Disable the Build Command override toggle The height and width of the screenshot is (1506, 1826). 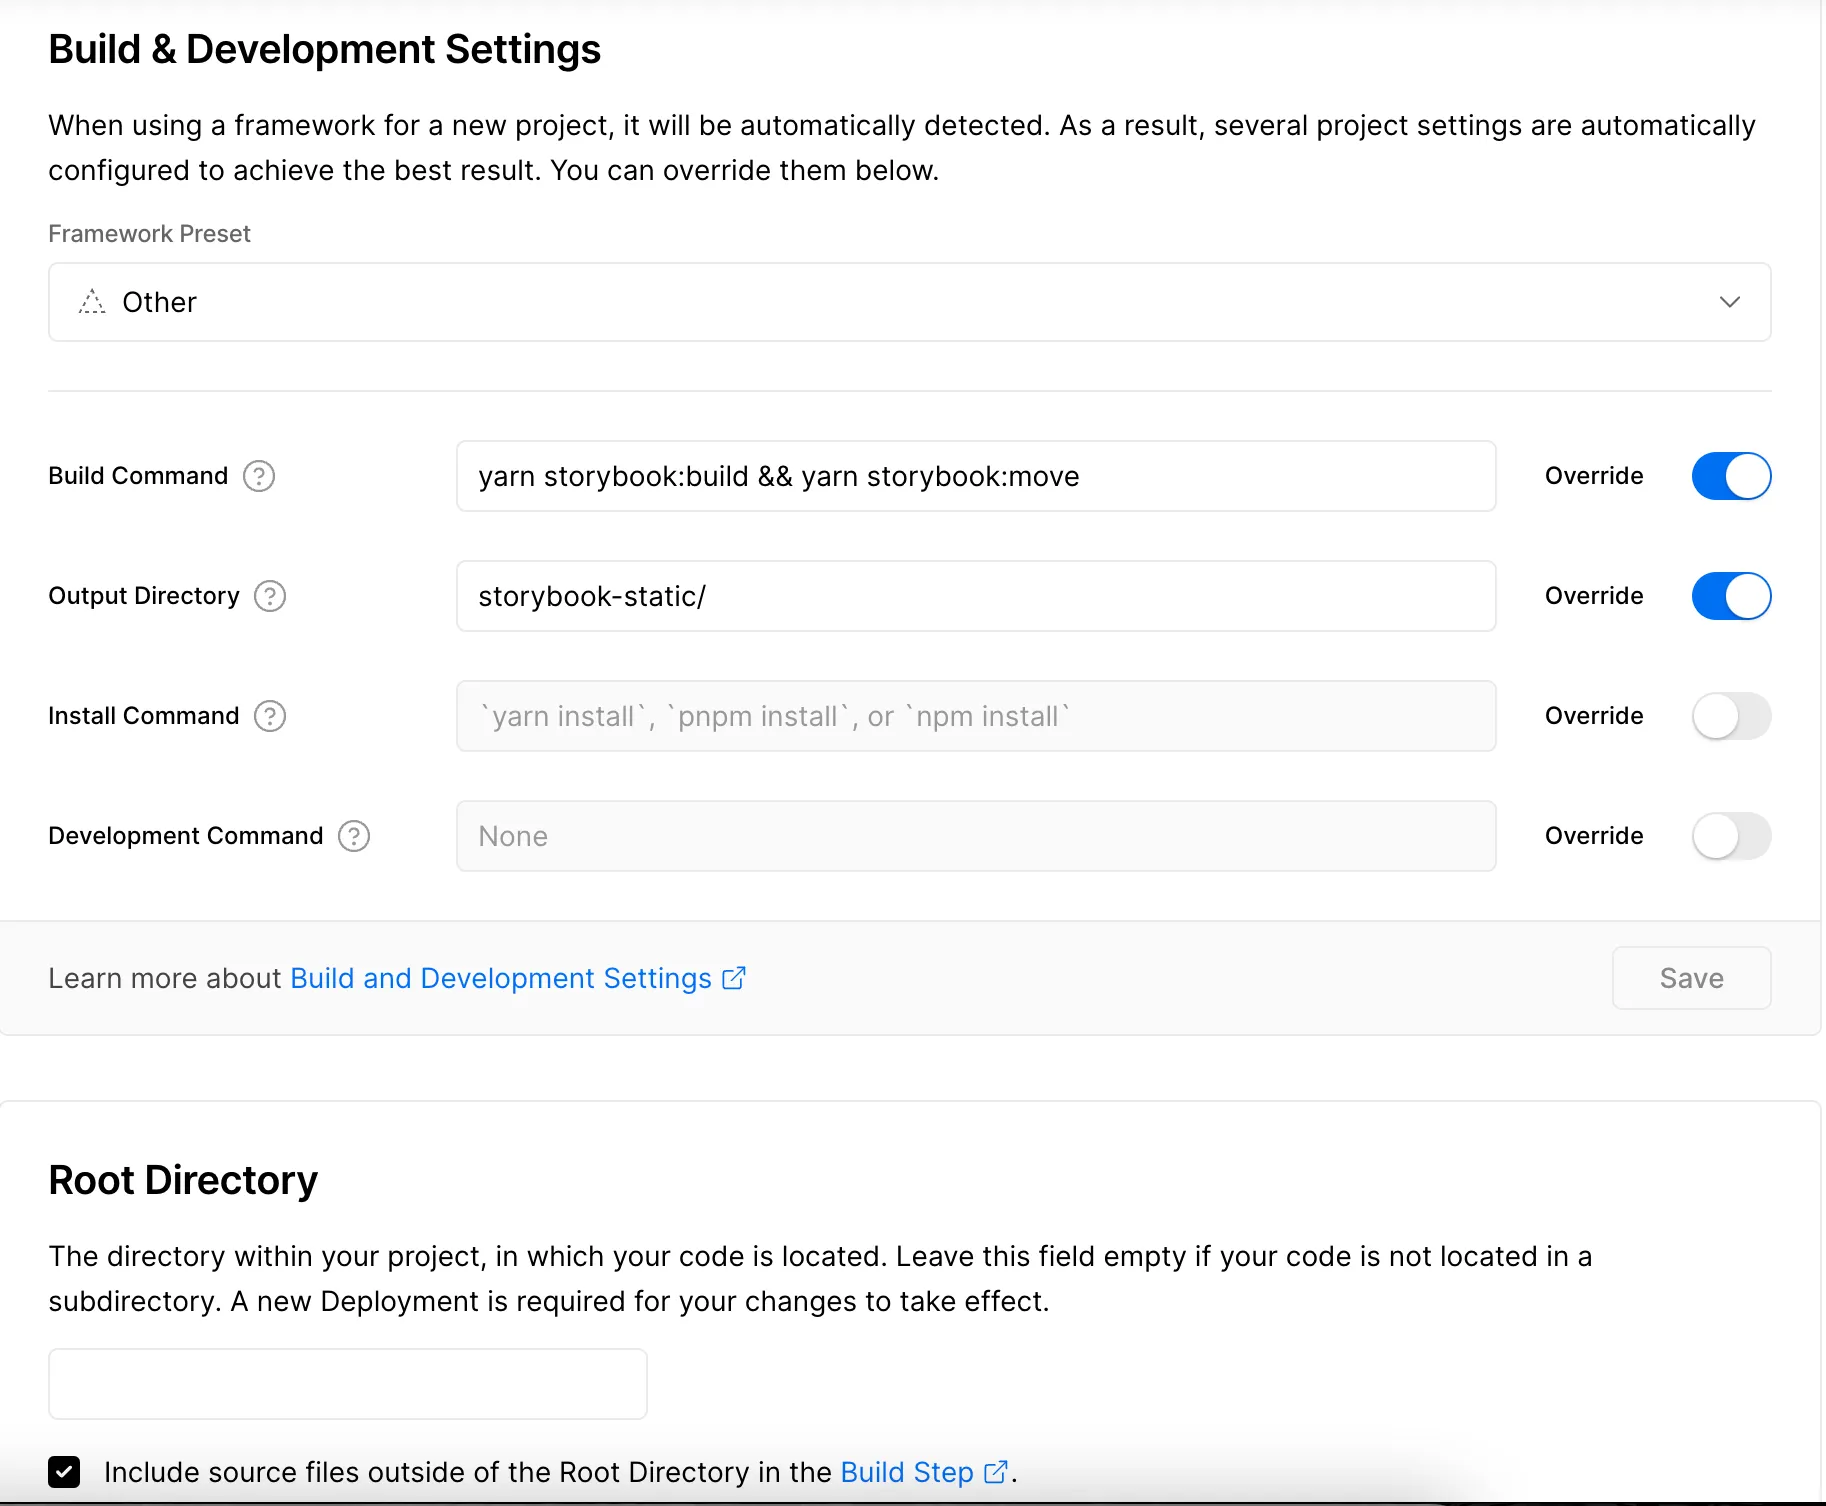[x=1731, y=476]
